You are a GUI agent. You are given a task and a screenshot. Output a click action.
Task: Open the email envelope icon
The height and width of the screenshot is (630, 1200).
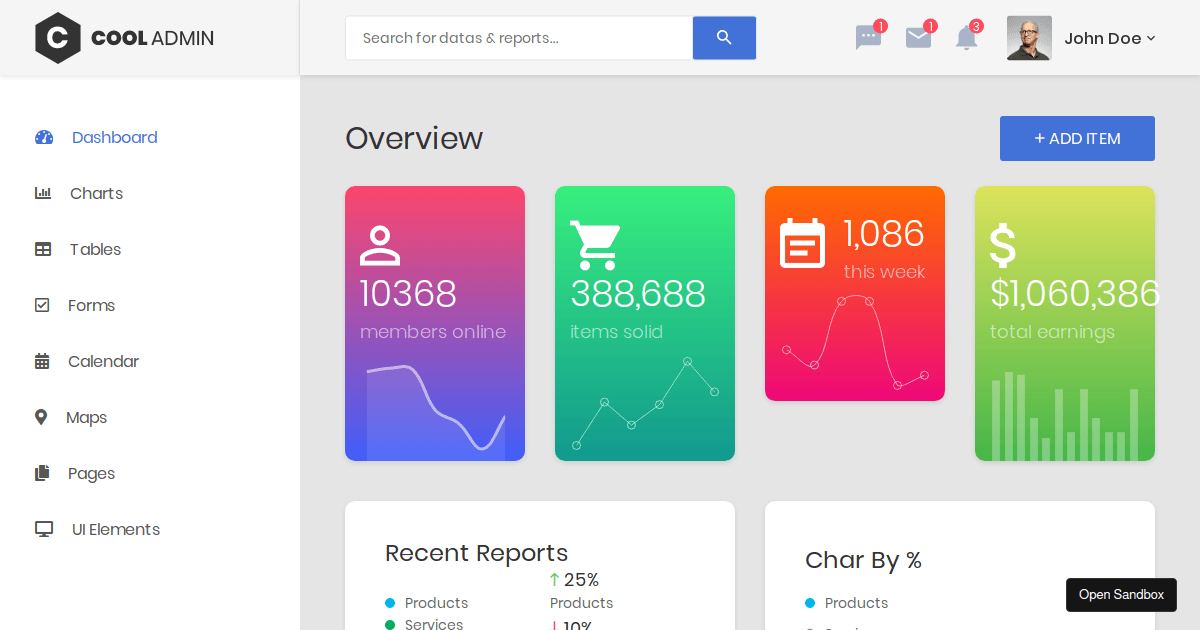[x=918, y=38]
